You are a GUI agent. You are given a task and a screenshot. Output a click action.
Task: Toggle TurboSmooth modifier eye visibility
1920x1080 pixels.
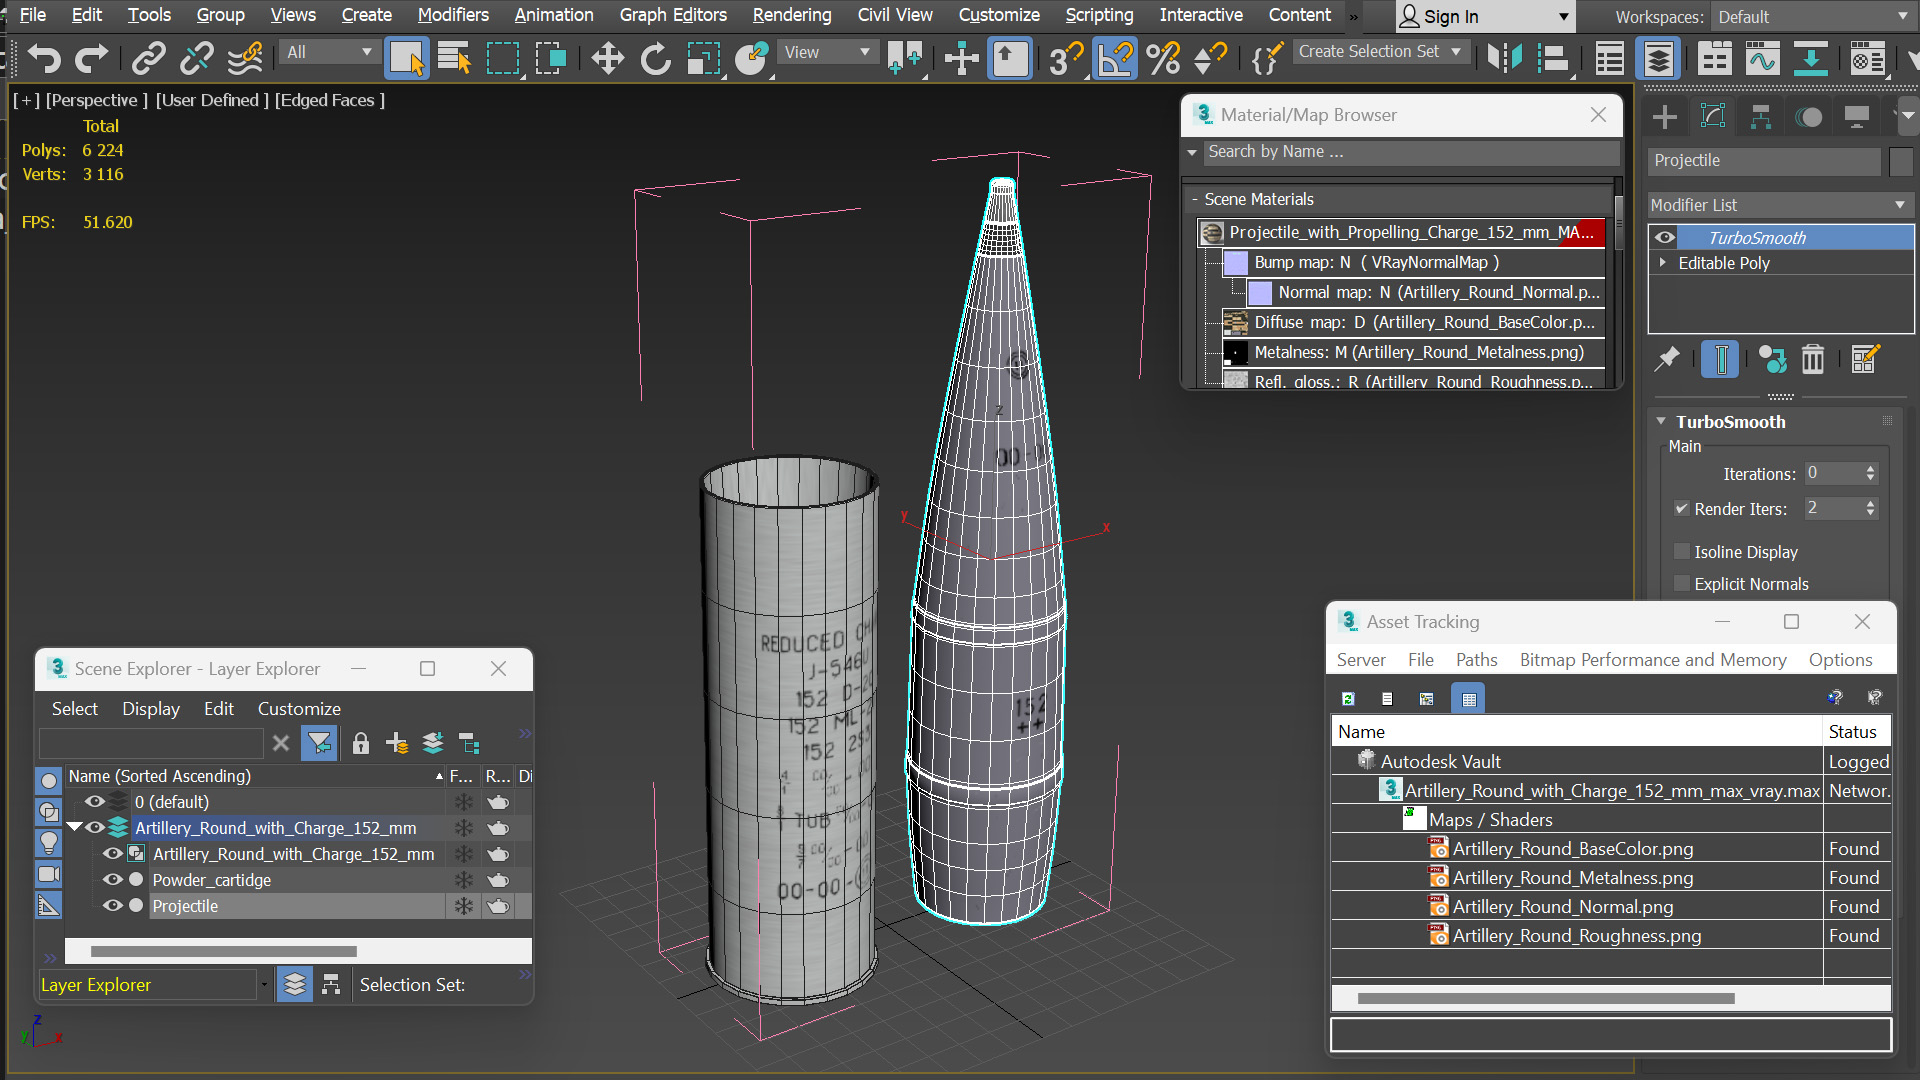pyautogui.click(x=1665, y=238)
